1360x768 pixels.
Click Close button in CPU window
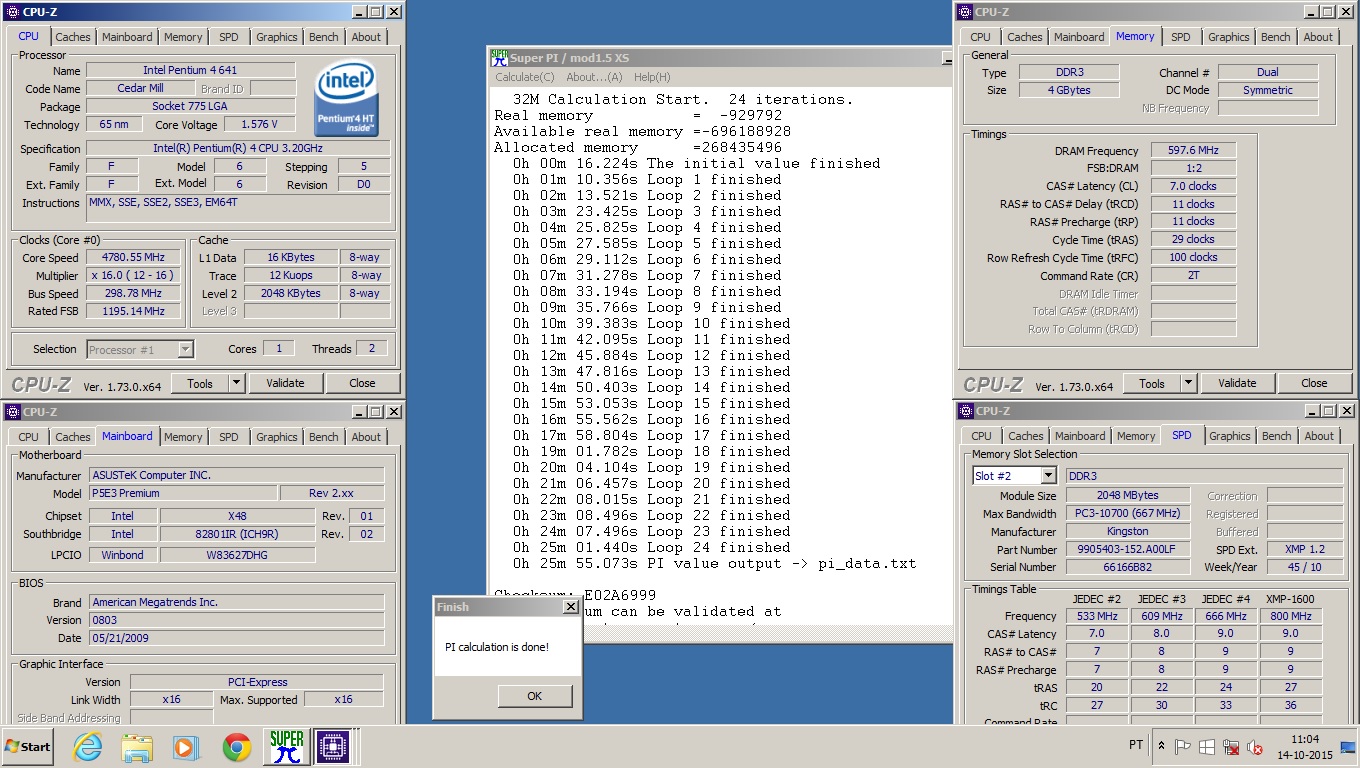pos(362,383)
